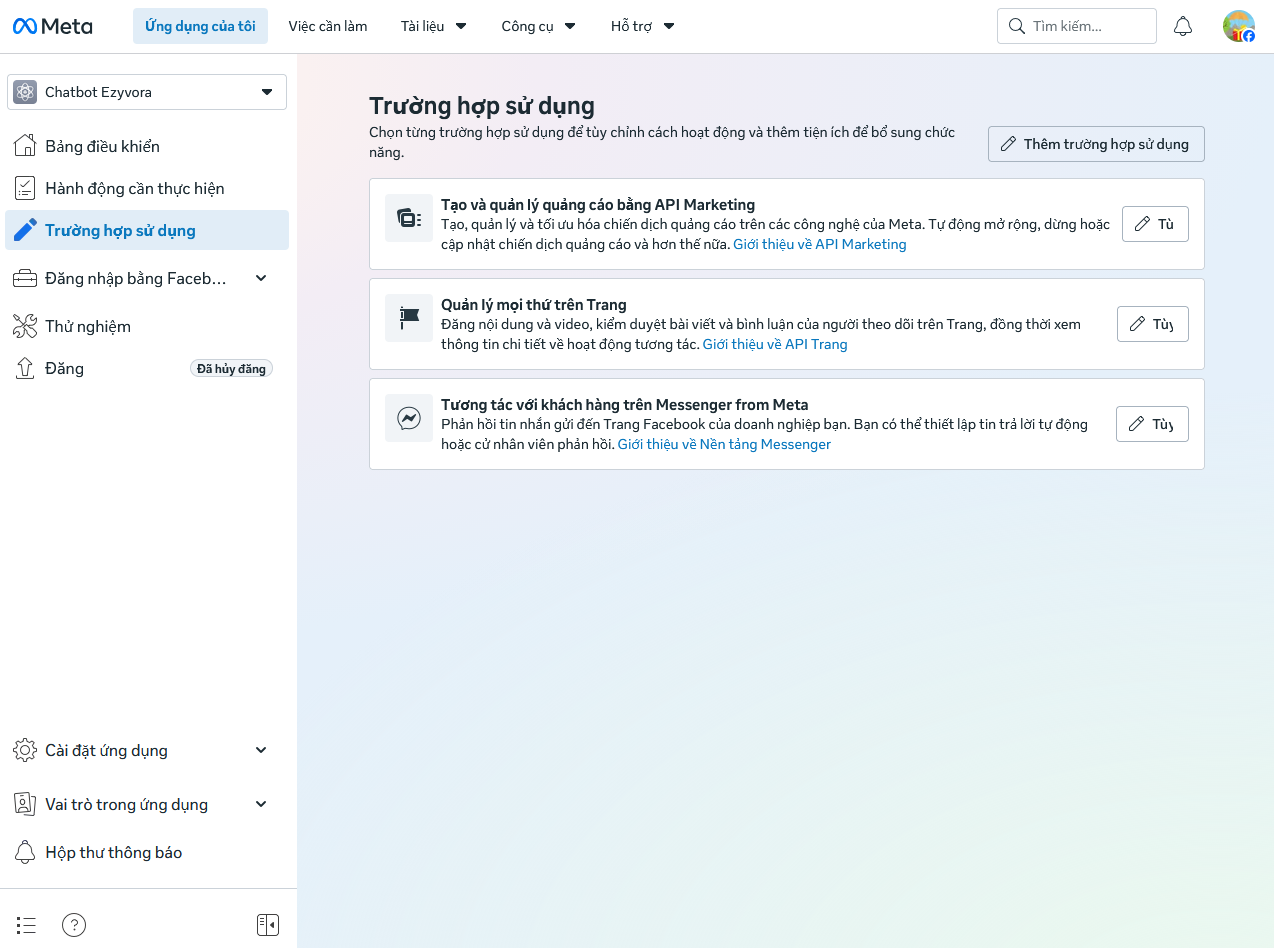The width and height of the screenshot is (1274, 948).
Task: Select Trường hợp sử dụng in sidebar
Action: (147, 230)
